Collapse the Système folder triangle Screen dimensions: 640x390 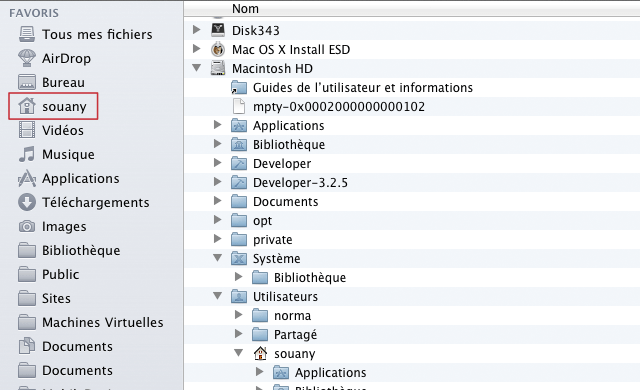pos(218,258)
